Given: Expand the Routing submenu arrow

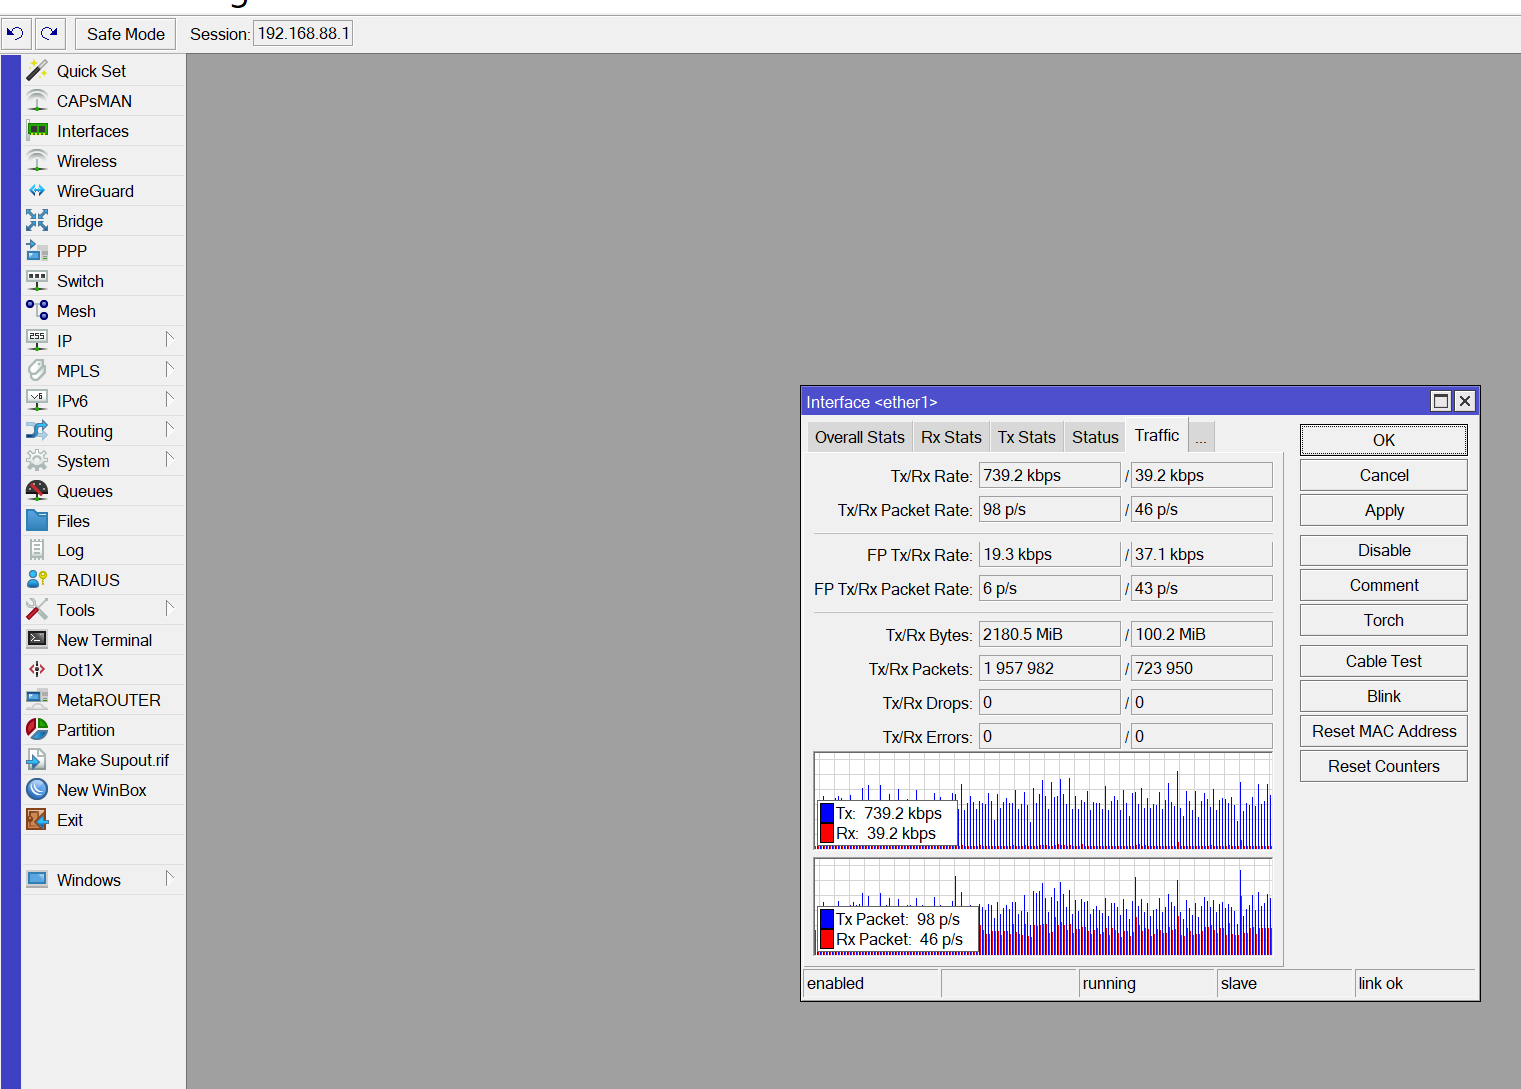Looking at the screenshot, I should tap(170, 429).
